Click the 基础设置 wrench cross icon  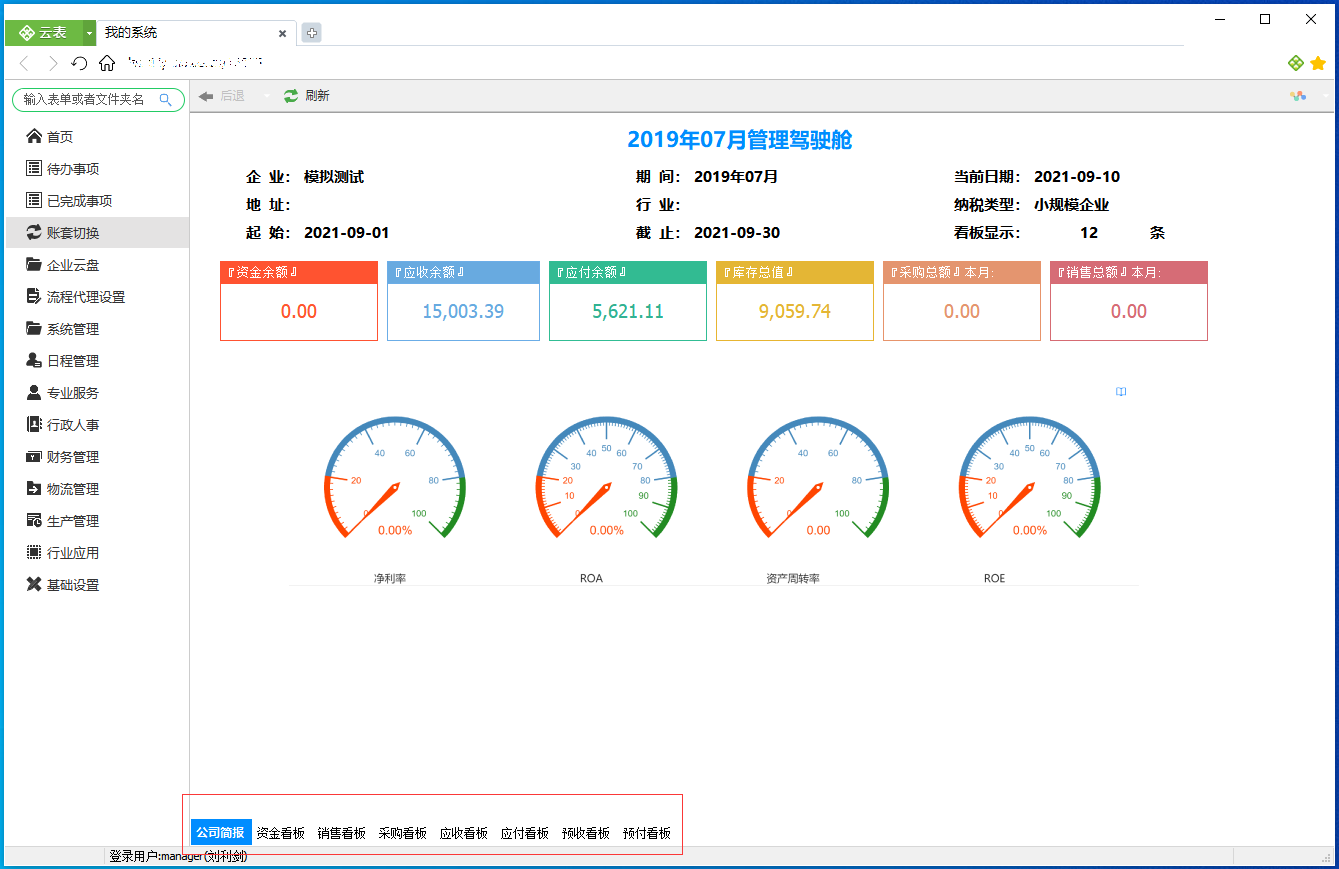(34, 584)
